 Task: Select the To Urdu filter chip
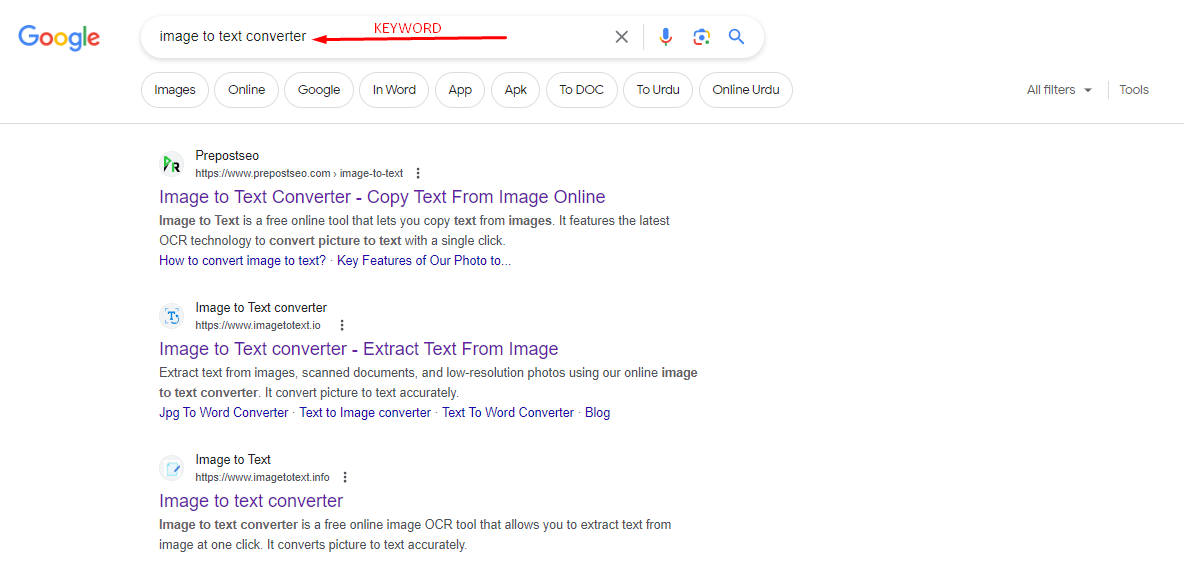pyautogui.click(x=658, y=90)
